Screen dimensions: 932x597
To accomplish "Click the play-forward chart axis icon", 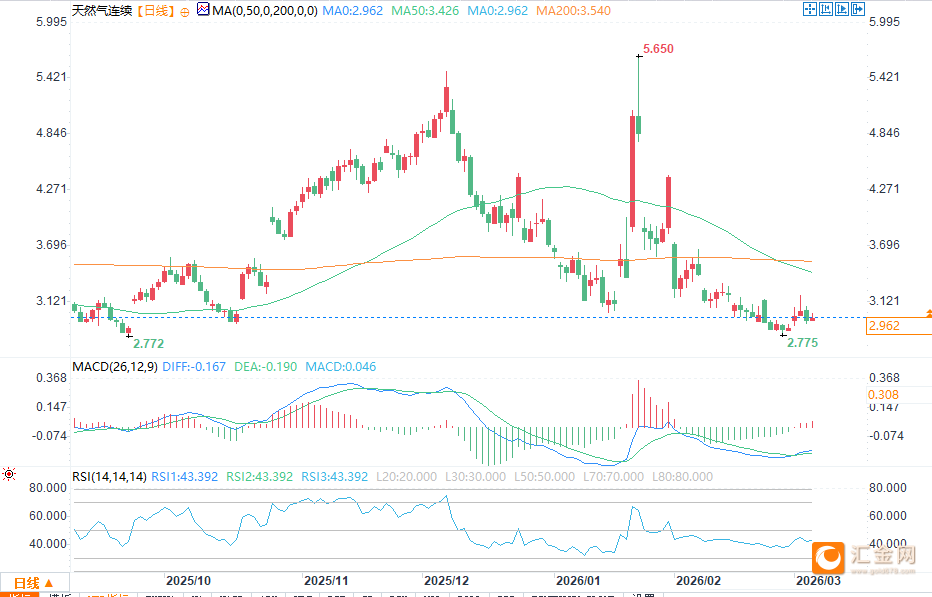I will pyautogui.click(x=842, y=9).
